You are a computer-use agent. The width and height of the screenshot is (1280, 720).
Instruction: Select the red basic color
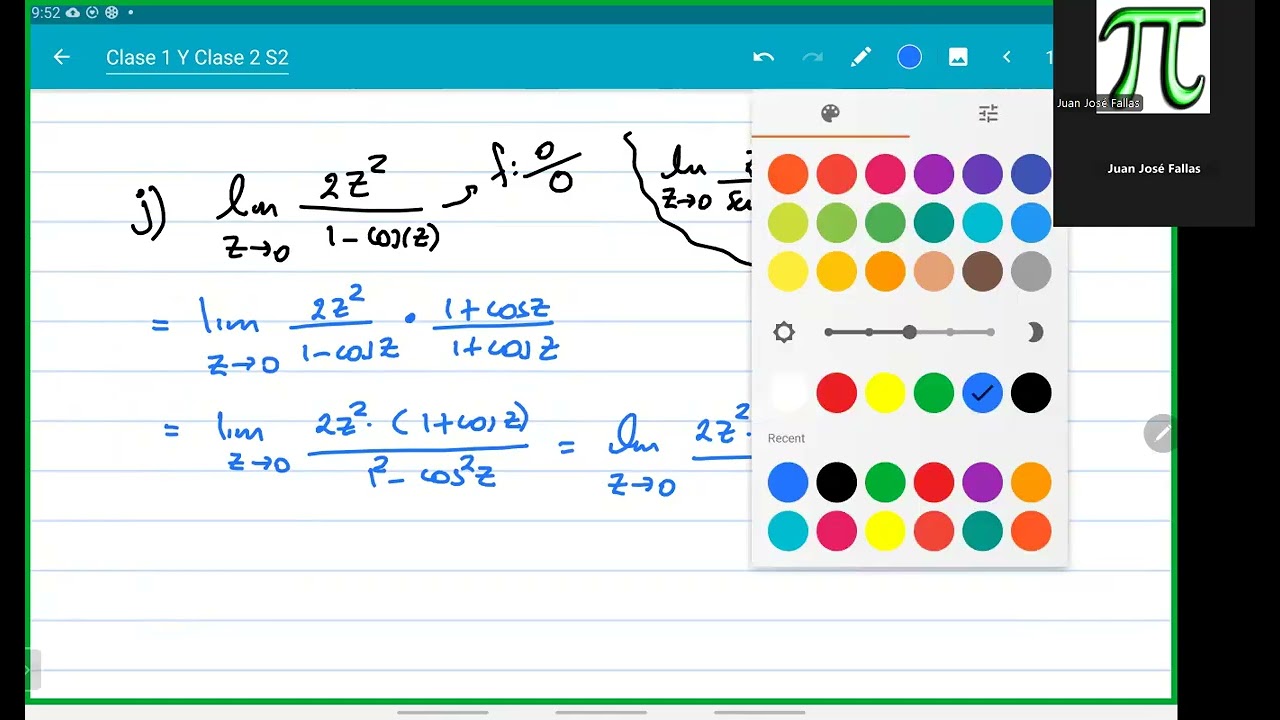[837, 393]
